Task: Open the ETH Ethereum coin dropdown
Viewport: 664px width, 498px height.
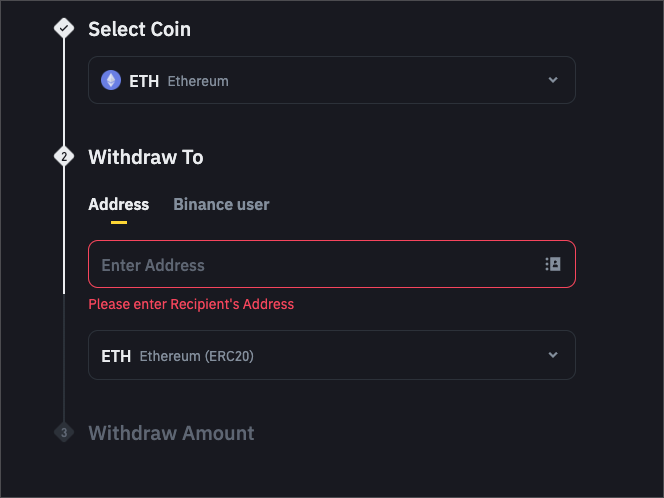Action: tap(331, 80)
